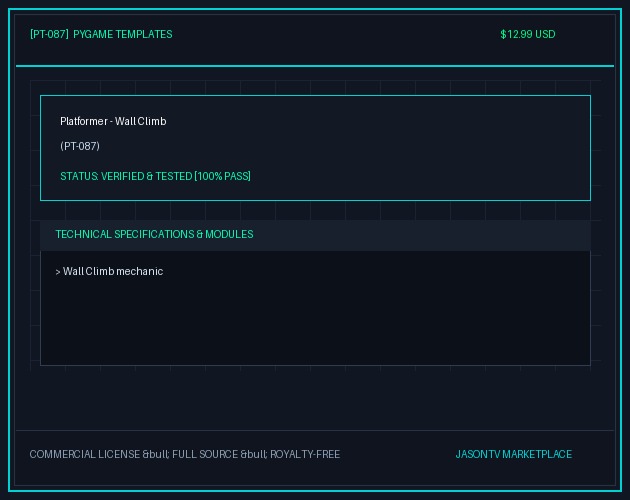
Task: Click the word MODULES in section header
Action: coord(229,234)
